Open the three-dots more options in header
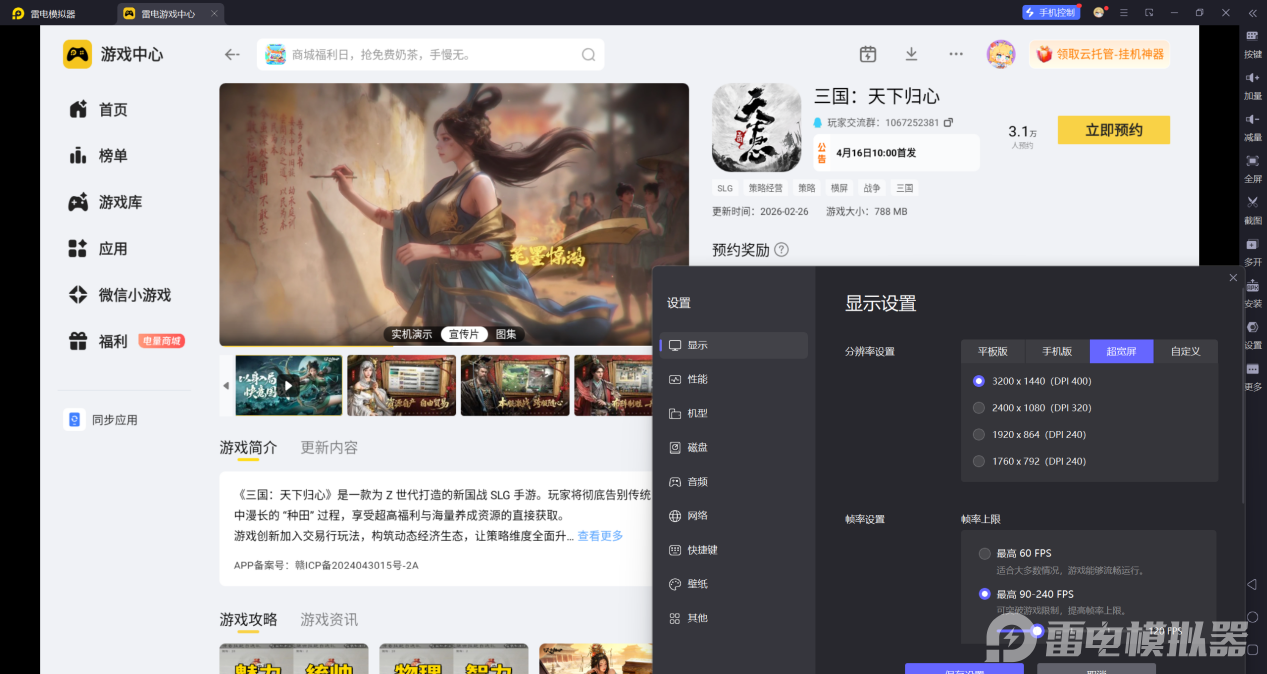The image size is (1267, 674). (956, 54)
